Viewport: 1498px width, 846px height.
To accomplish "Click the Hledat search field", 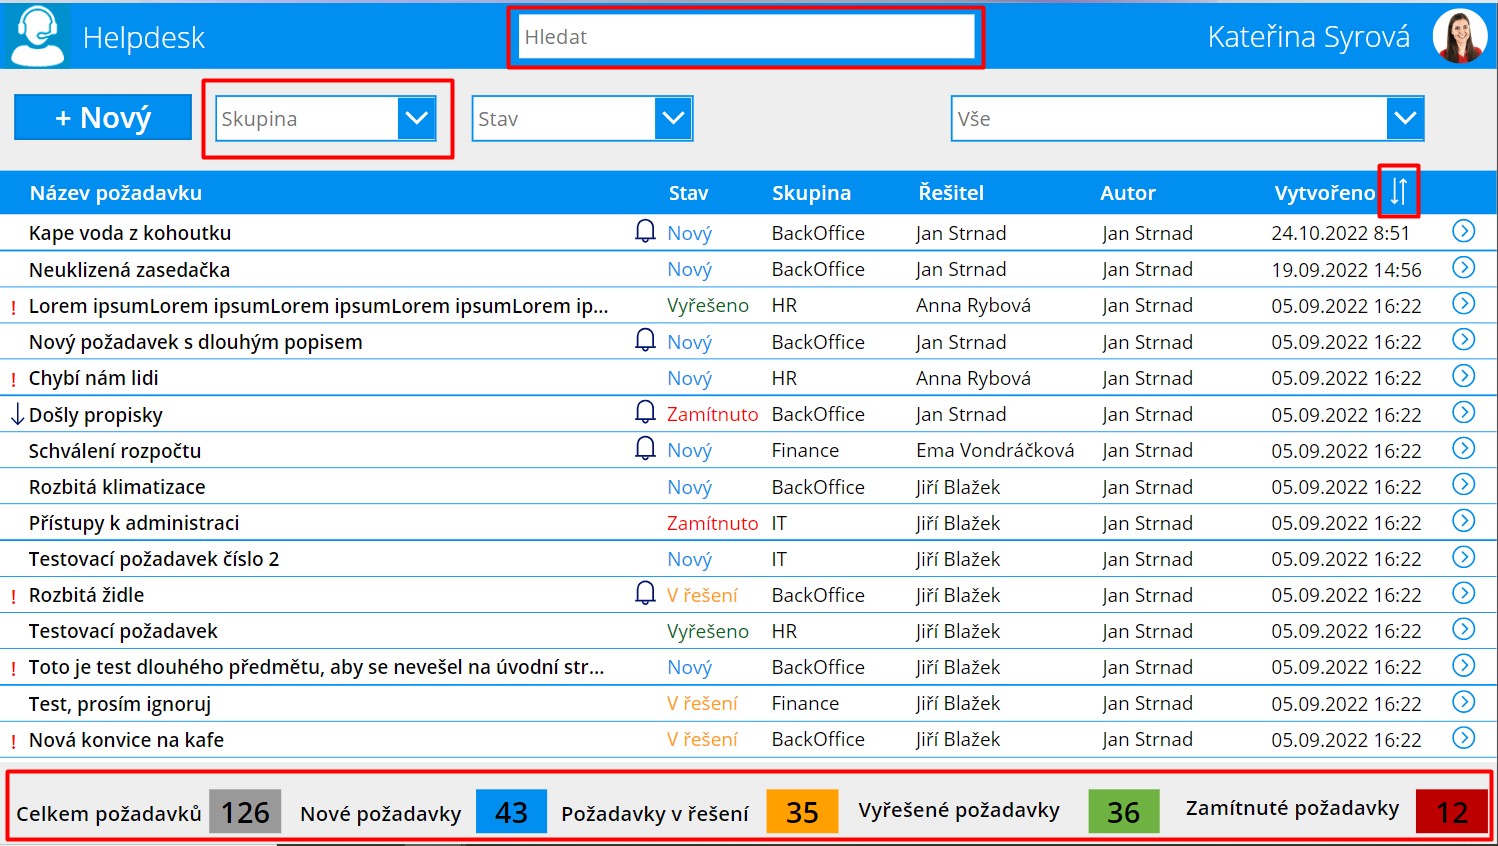I will click(x=746, y=37).
